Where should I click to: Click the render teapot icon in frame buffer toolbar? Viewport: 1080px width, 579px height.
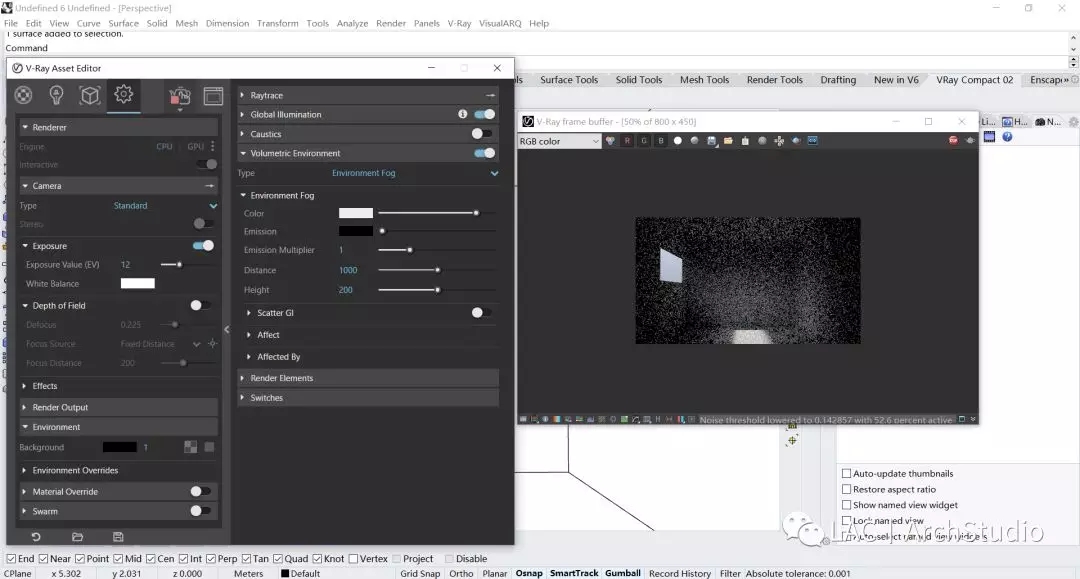click(x=970, y=140)
